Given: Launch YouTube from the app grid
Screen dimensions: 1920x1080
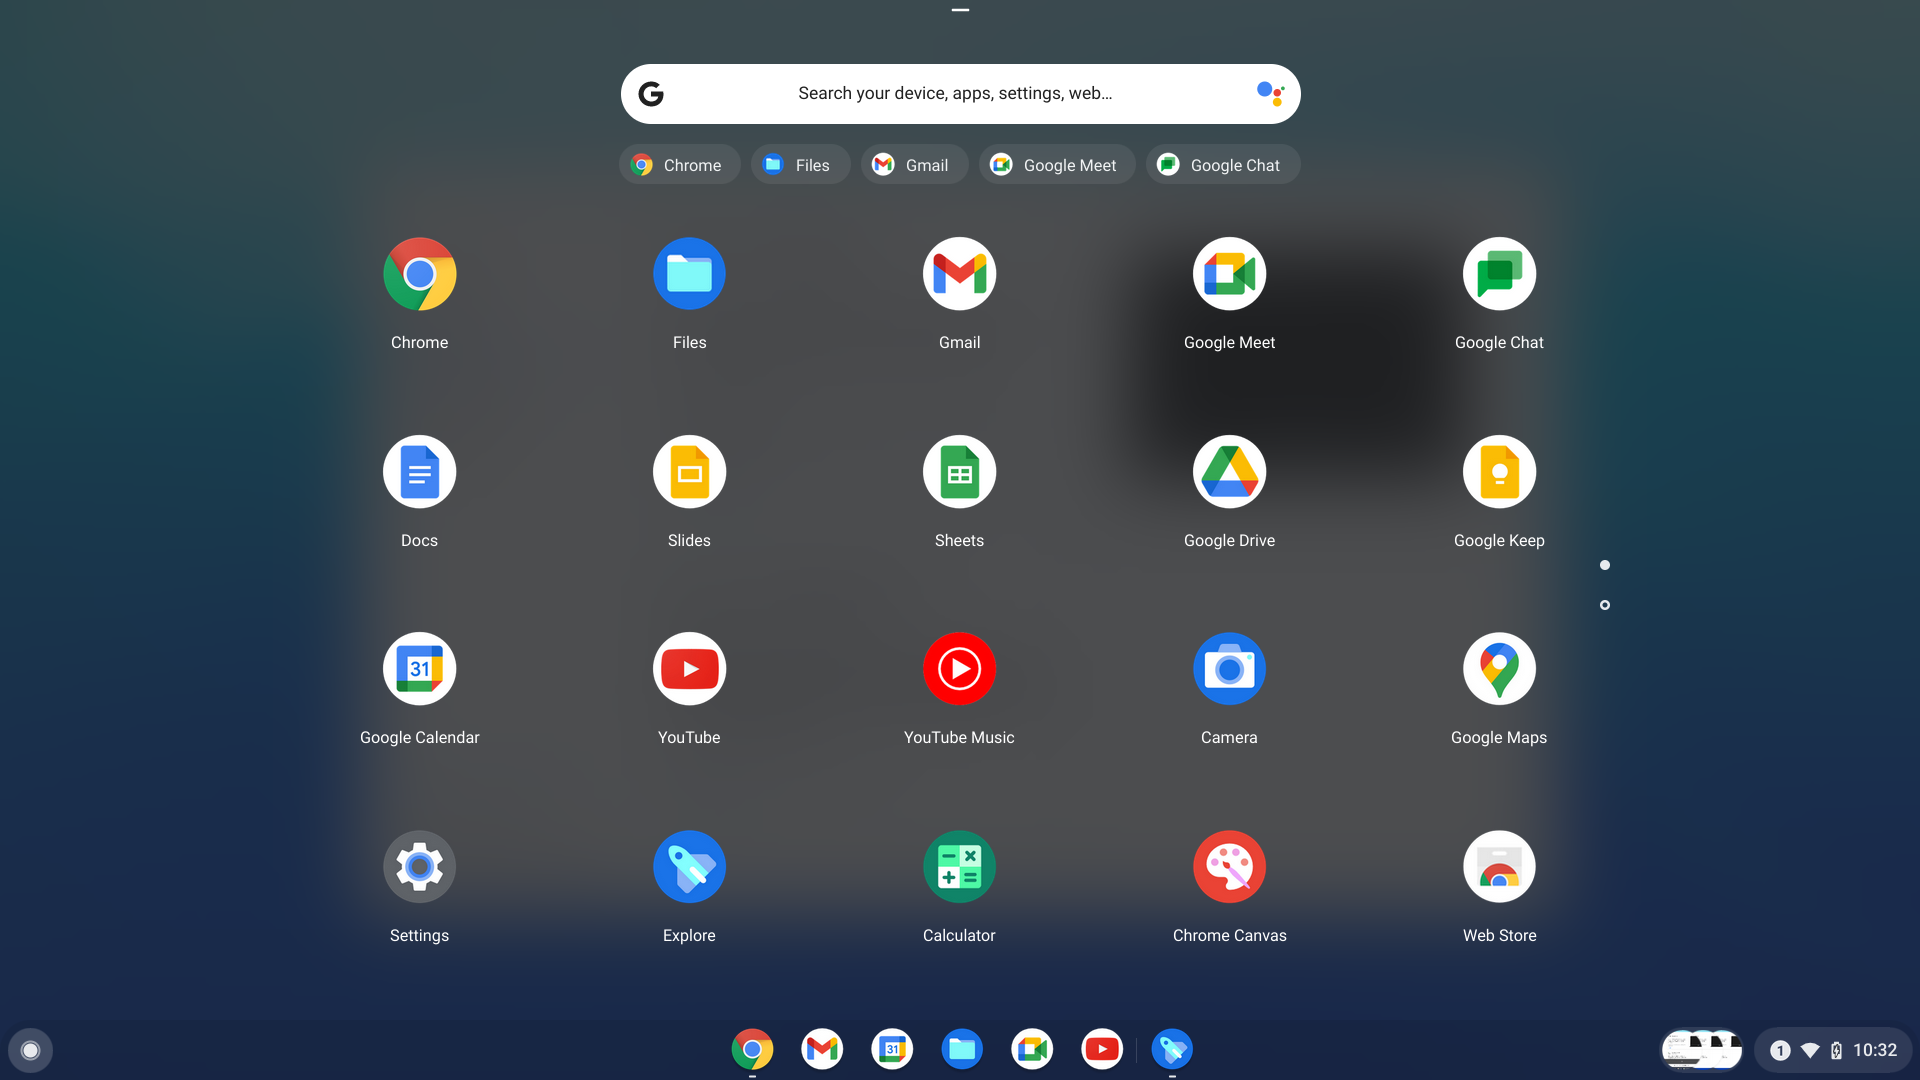Looking at the screenshot, I should (x=690, y=669).
